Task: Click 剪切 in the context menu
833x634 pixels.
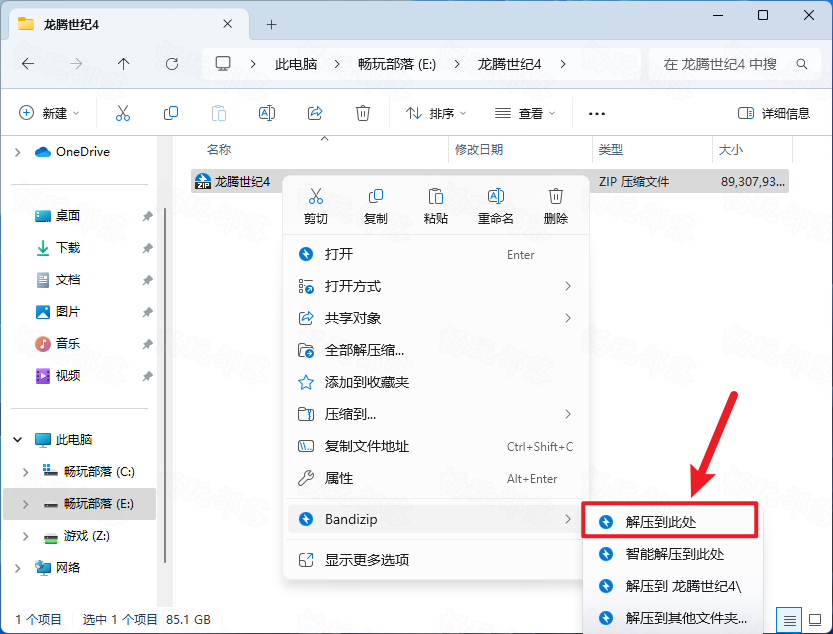Action: (x=316, y=207)
